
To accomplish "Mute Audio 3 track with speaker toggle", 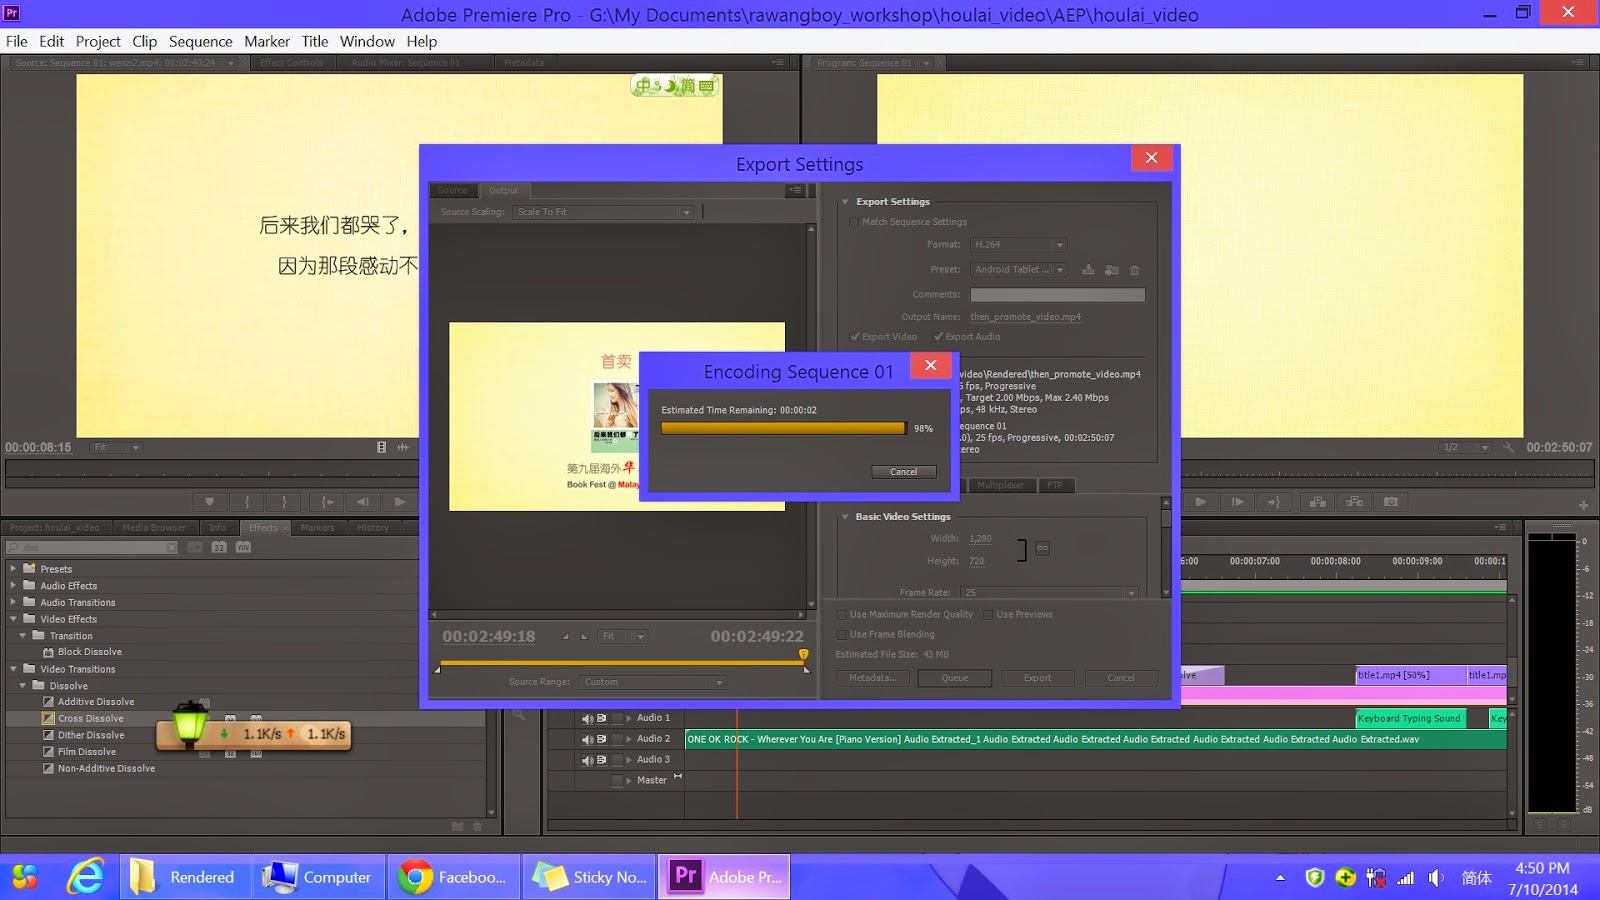I will click(587, 760).
